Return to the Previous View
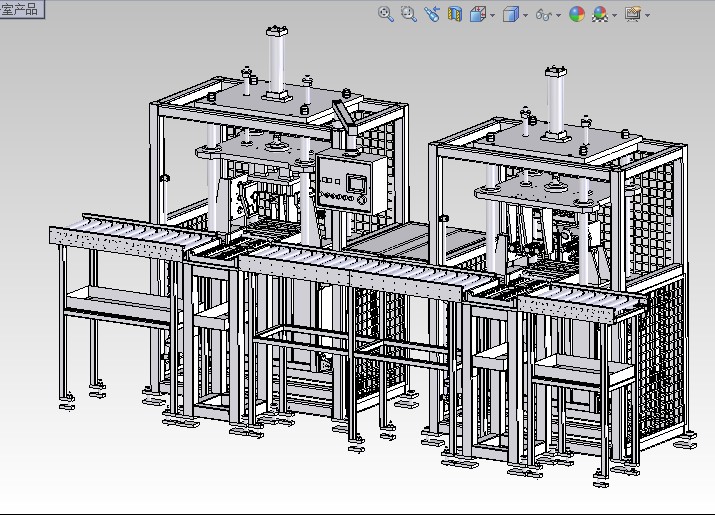 click(431, 14)
